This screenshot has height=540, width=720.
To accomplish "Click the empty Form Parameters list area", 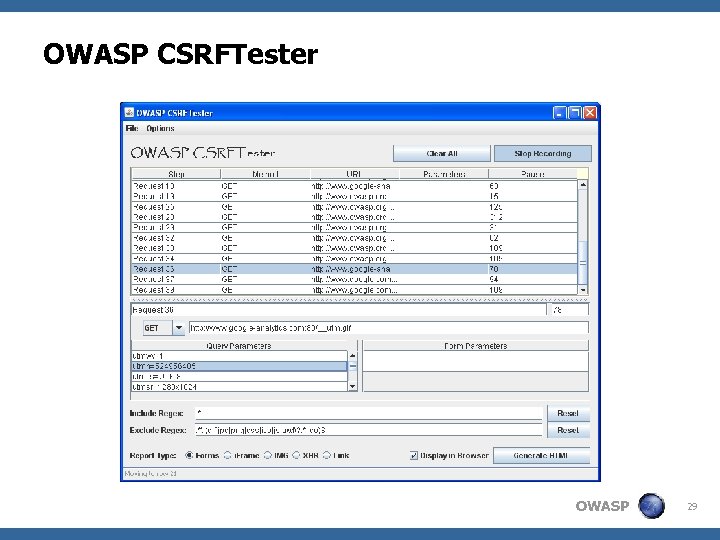I will pyautogui.click(x=476, y=361).
